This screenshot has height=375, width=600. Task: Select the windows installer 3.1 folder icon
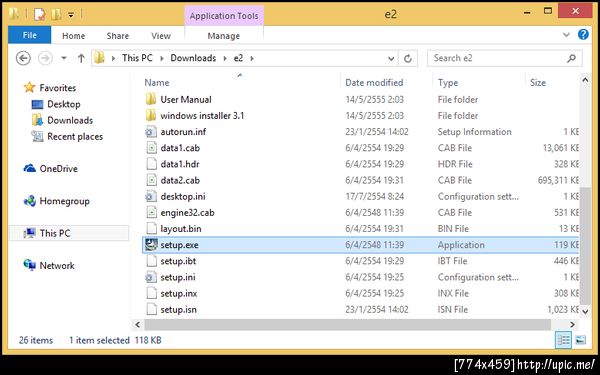pyautogui.click(x=151, y=116)
